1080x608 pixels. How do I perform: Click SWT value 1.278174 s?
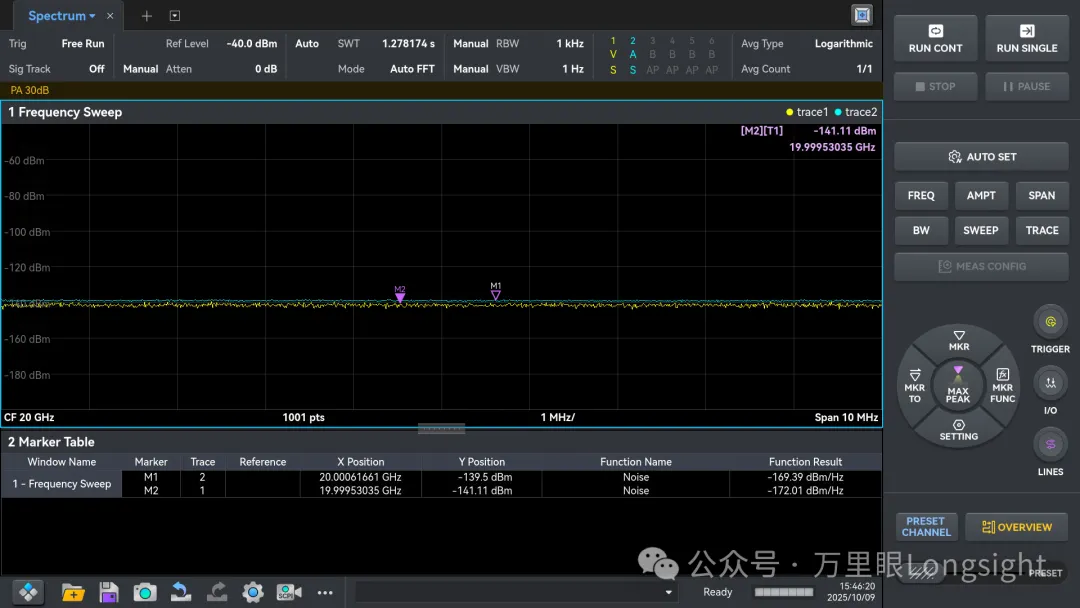[408, 43]
